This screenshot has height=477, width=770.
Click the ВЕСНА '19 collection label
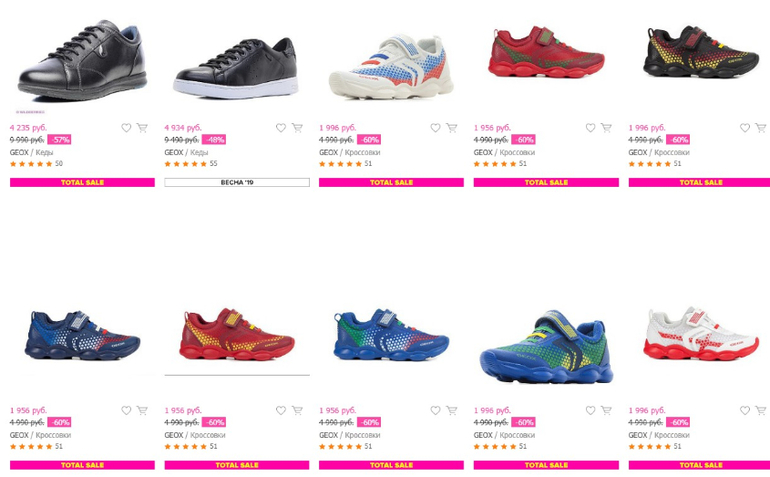coord(237,182)
